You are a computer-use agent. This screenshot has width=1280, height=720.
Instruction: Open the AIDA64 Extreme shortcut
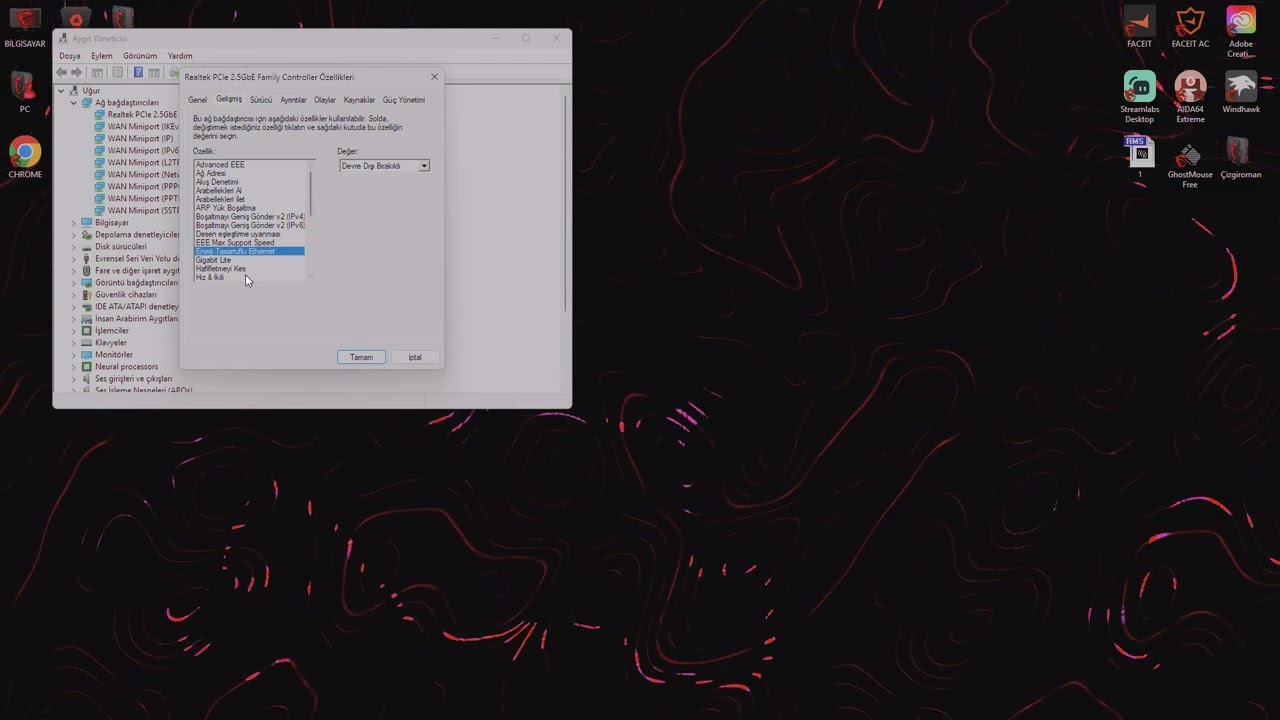click(x=1190, y=97)
